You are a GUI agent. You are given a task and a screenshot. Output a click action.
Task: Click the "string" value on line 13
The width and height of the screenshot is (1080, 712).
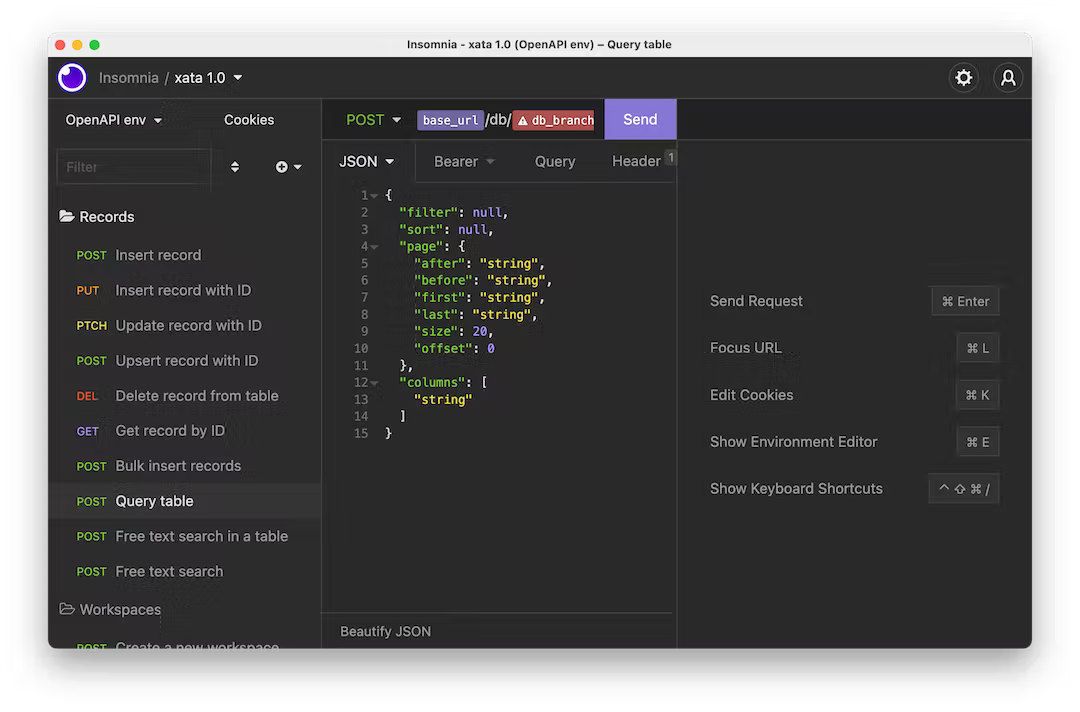[x=443, y=399]
